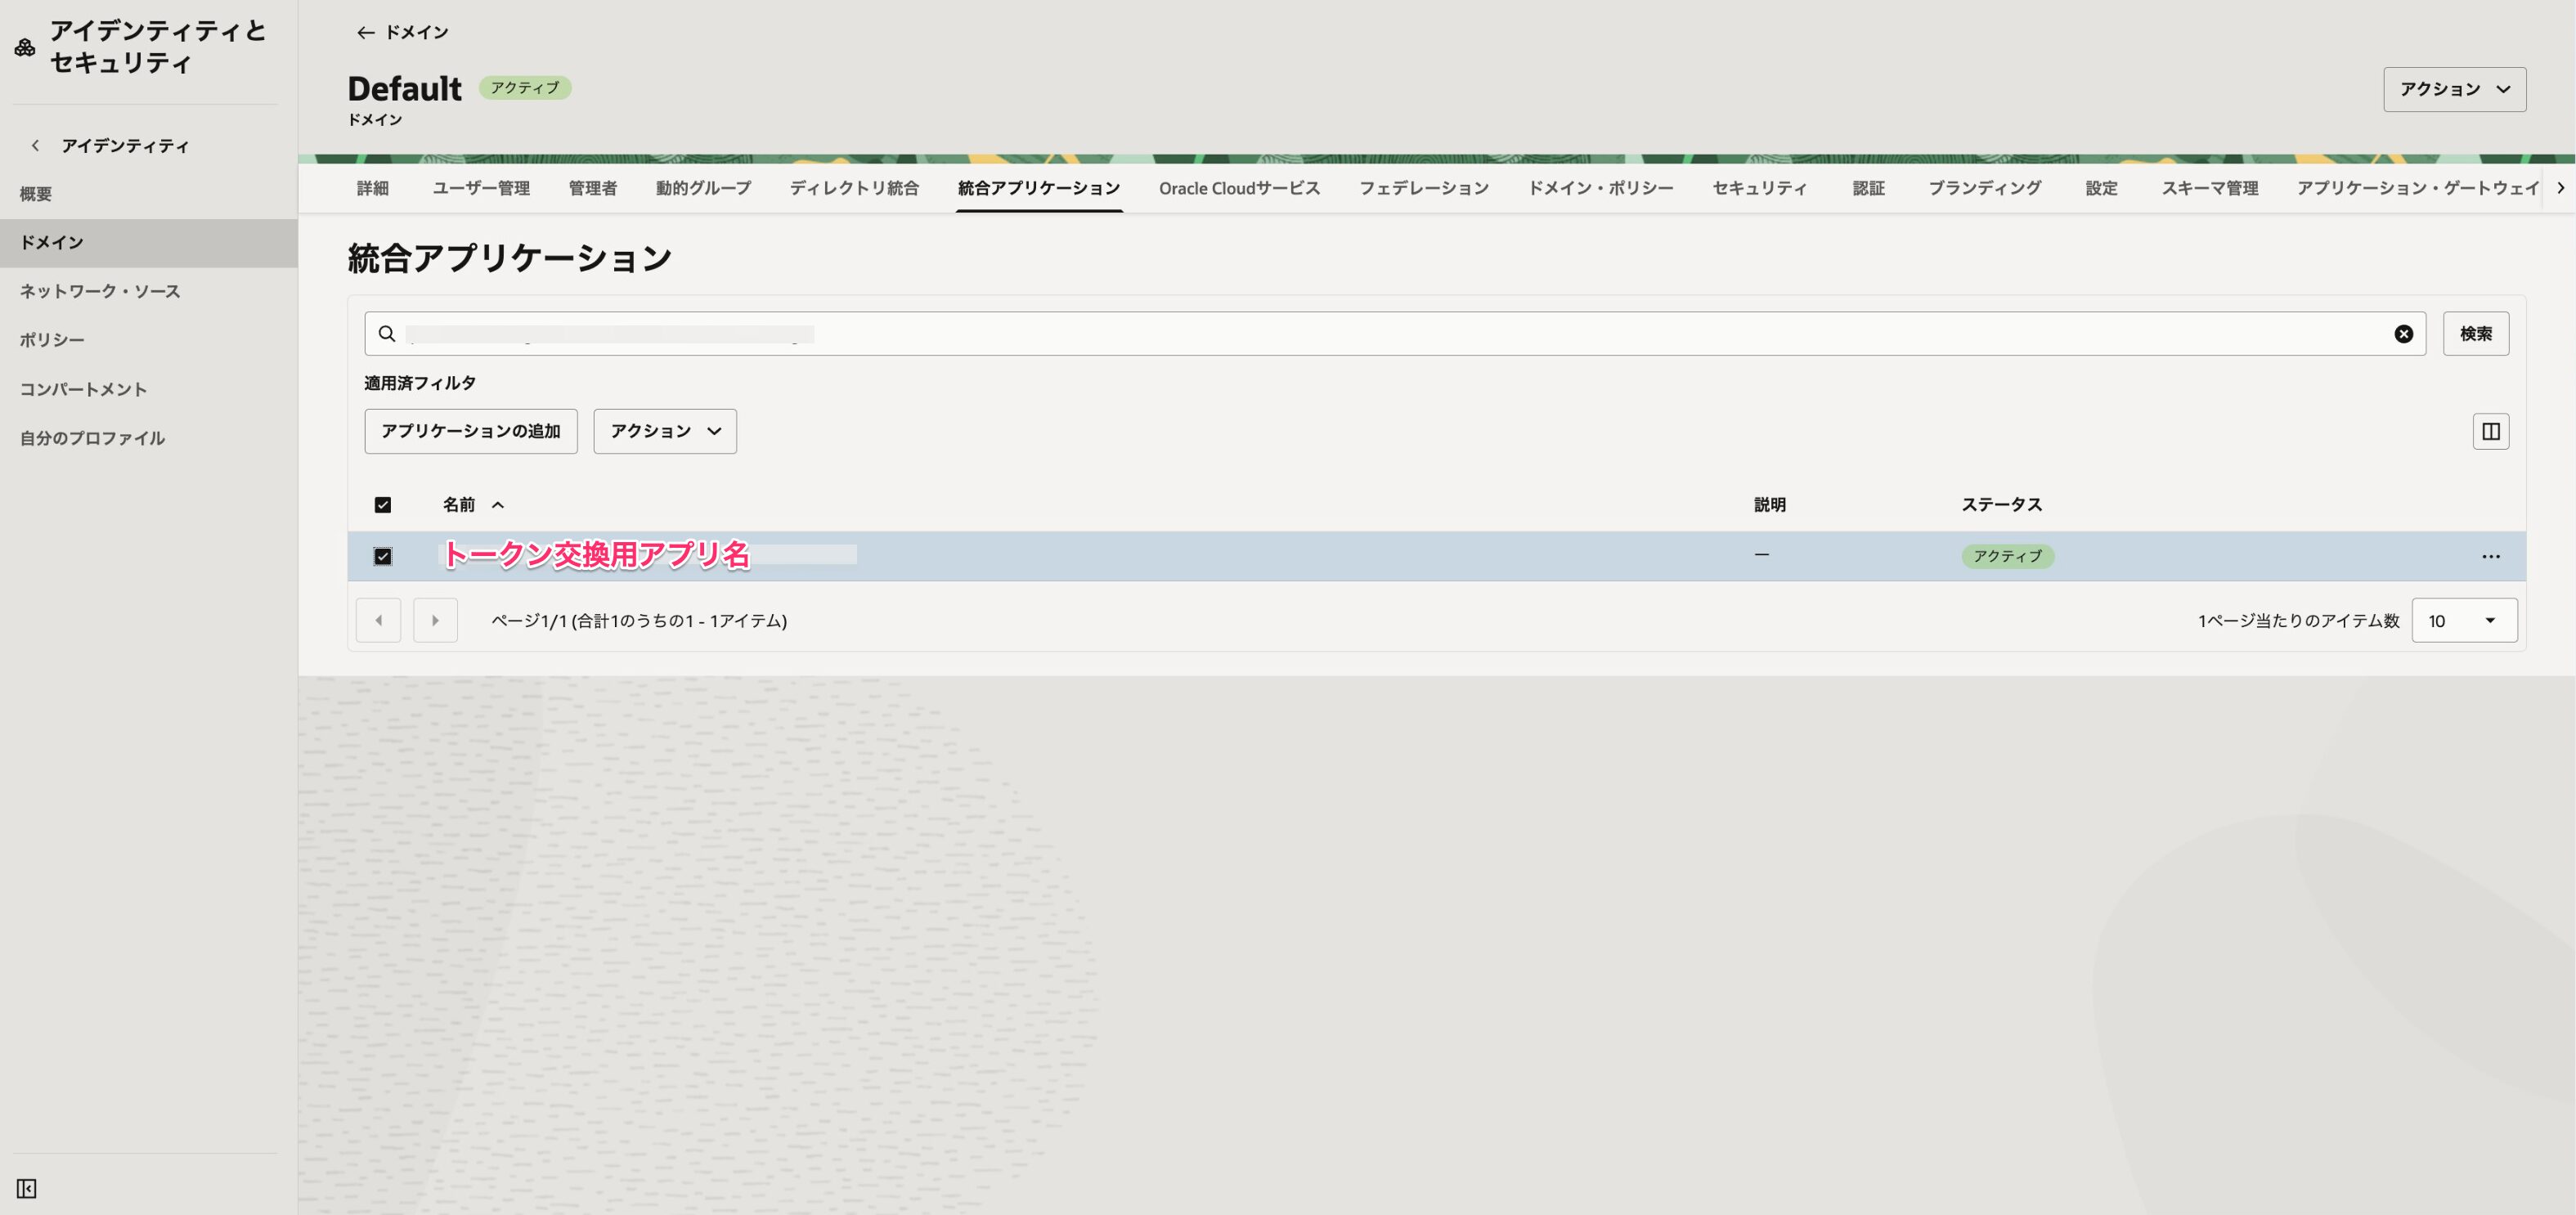Image resolution: width=2576 pixels, height=1215 pixels.
Task: Open the top-right アクション dropdown
Action: (x=2454, y=89)
